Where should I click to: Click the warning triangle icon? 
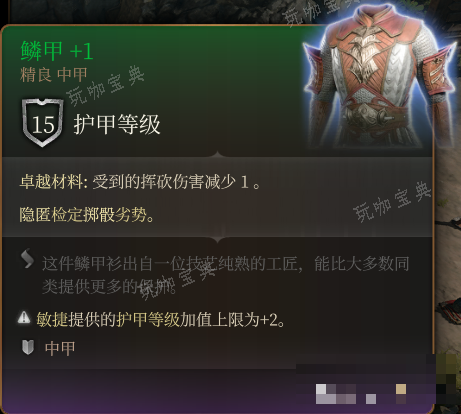pyautogui.click(x=24, y=317)
